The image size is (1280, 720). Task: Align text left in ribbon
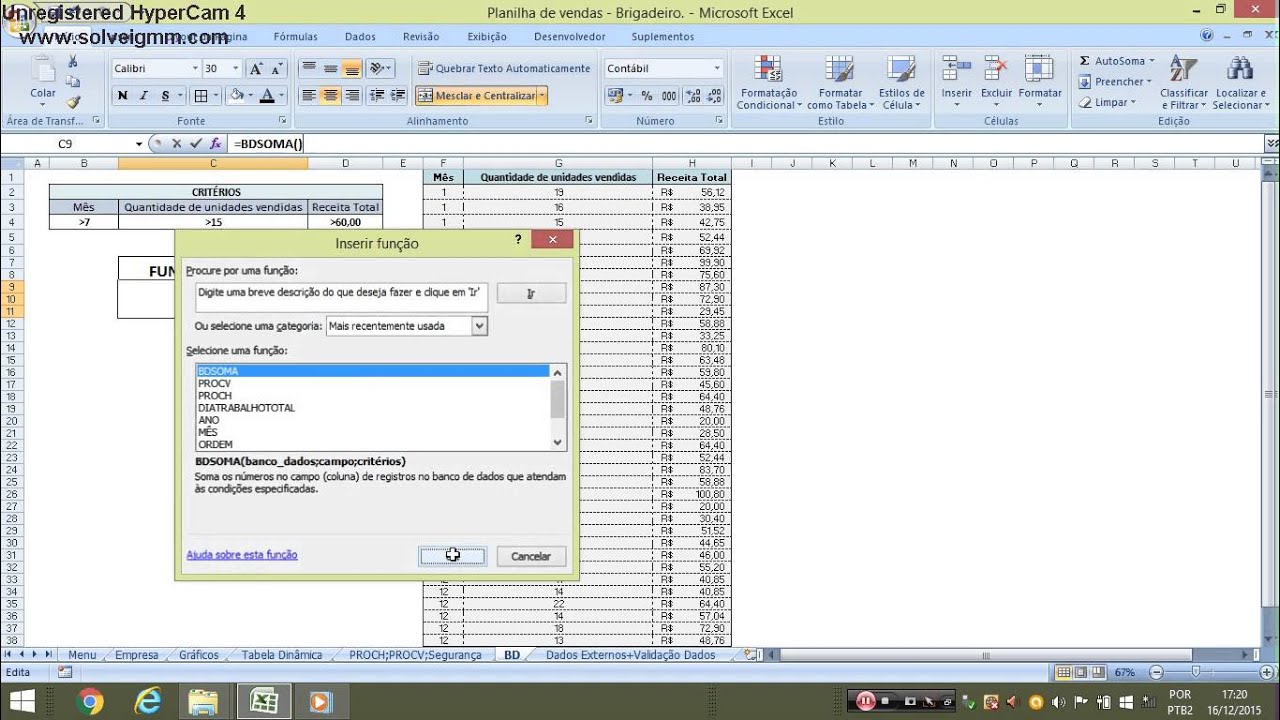(309, 96)
